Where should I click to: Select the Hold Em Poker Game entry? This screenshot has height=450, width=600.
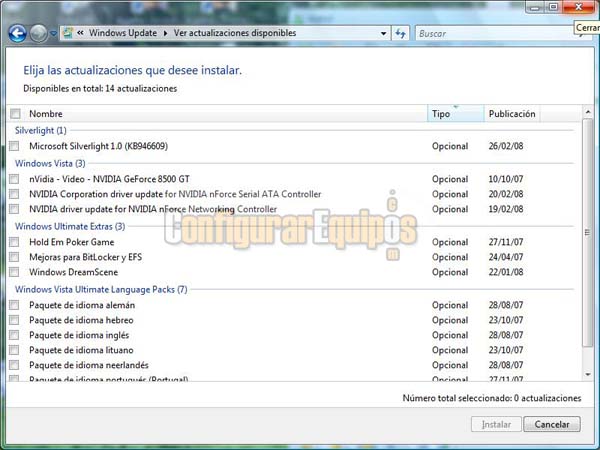72,242
